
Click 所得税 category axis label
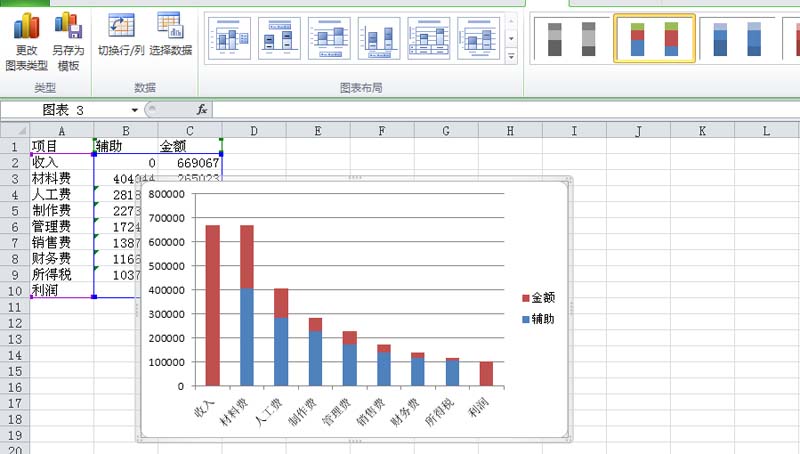[440, 412]
